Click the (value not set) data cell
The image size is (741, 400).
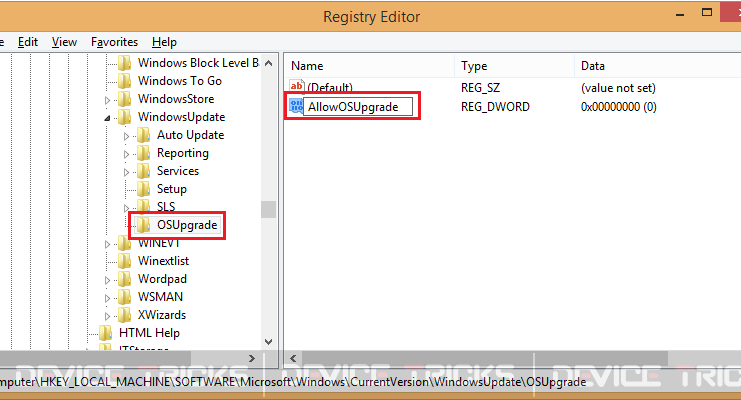618,88
